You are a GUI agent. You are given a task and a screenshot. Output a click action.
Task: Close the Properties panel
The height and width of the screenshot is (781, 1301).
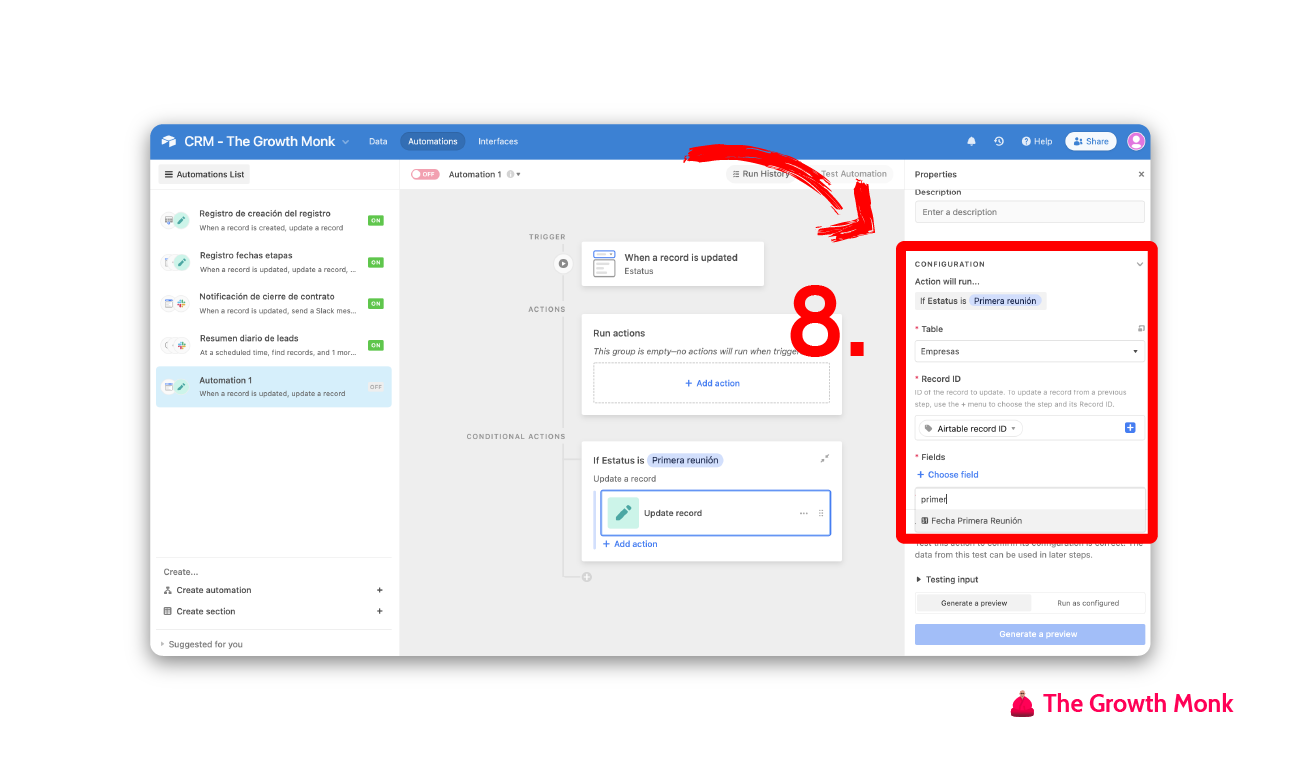click(x=1141, y=174)
